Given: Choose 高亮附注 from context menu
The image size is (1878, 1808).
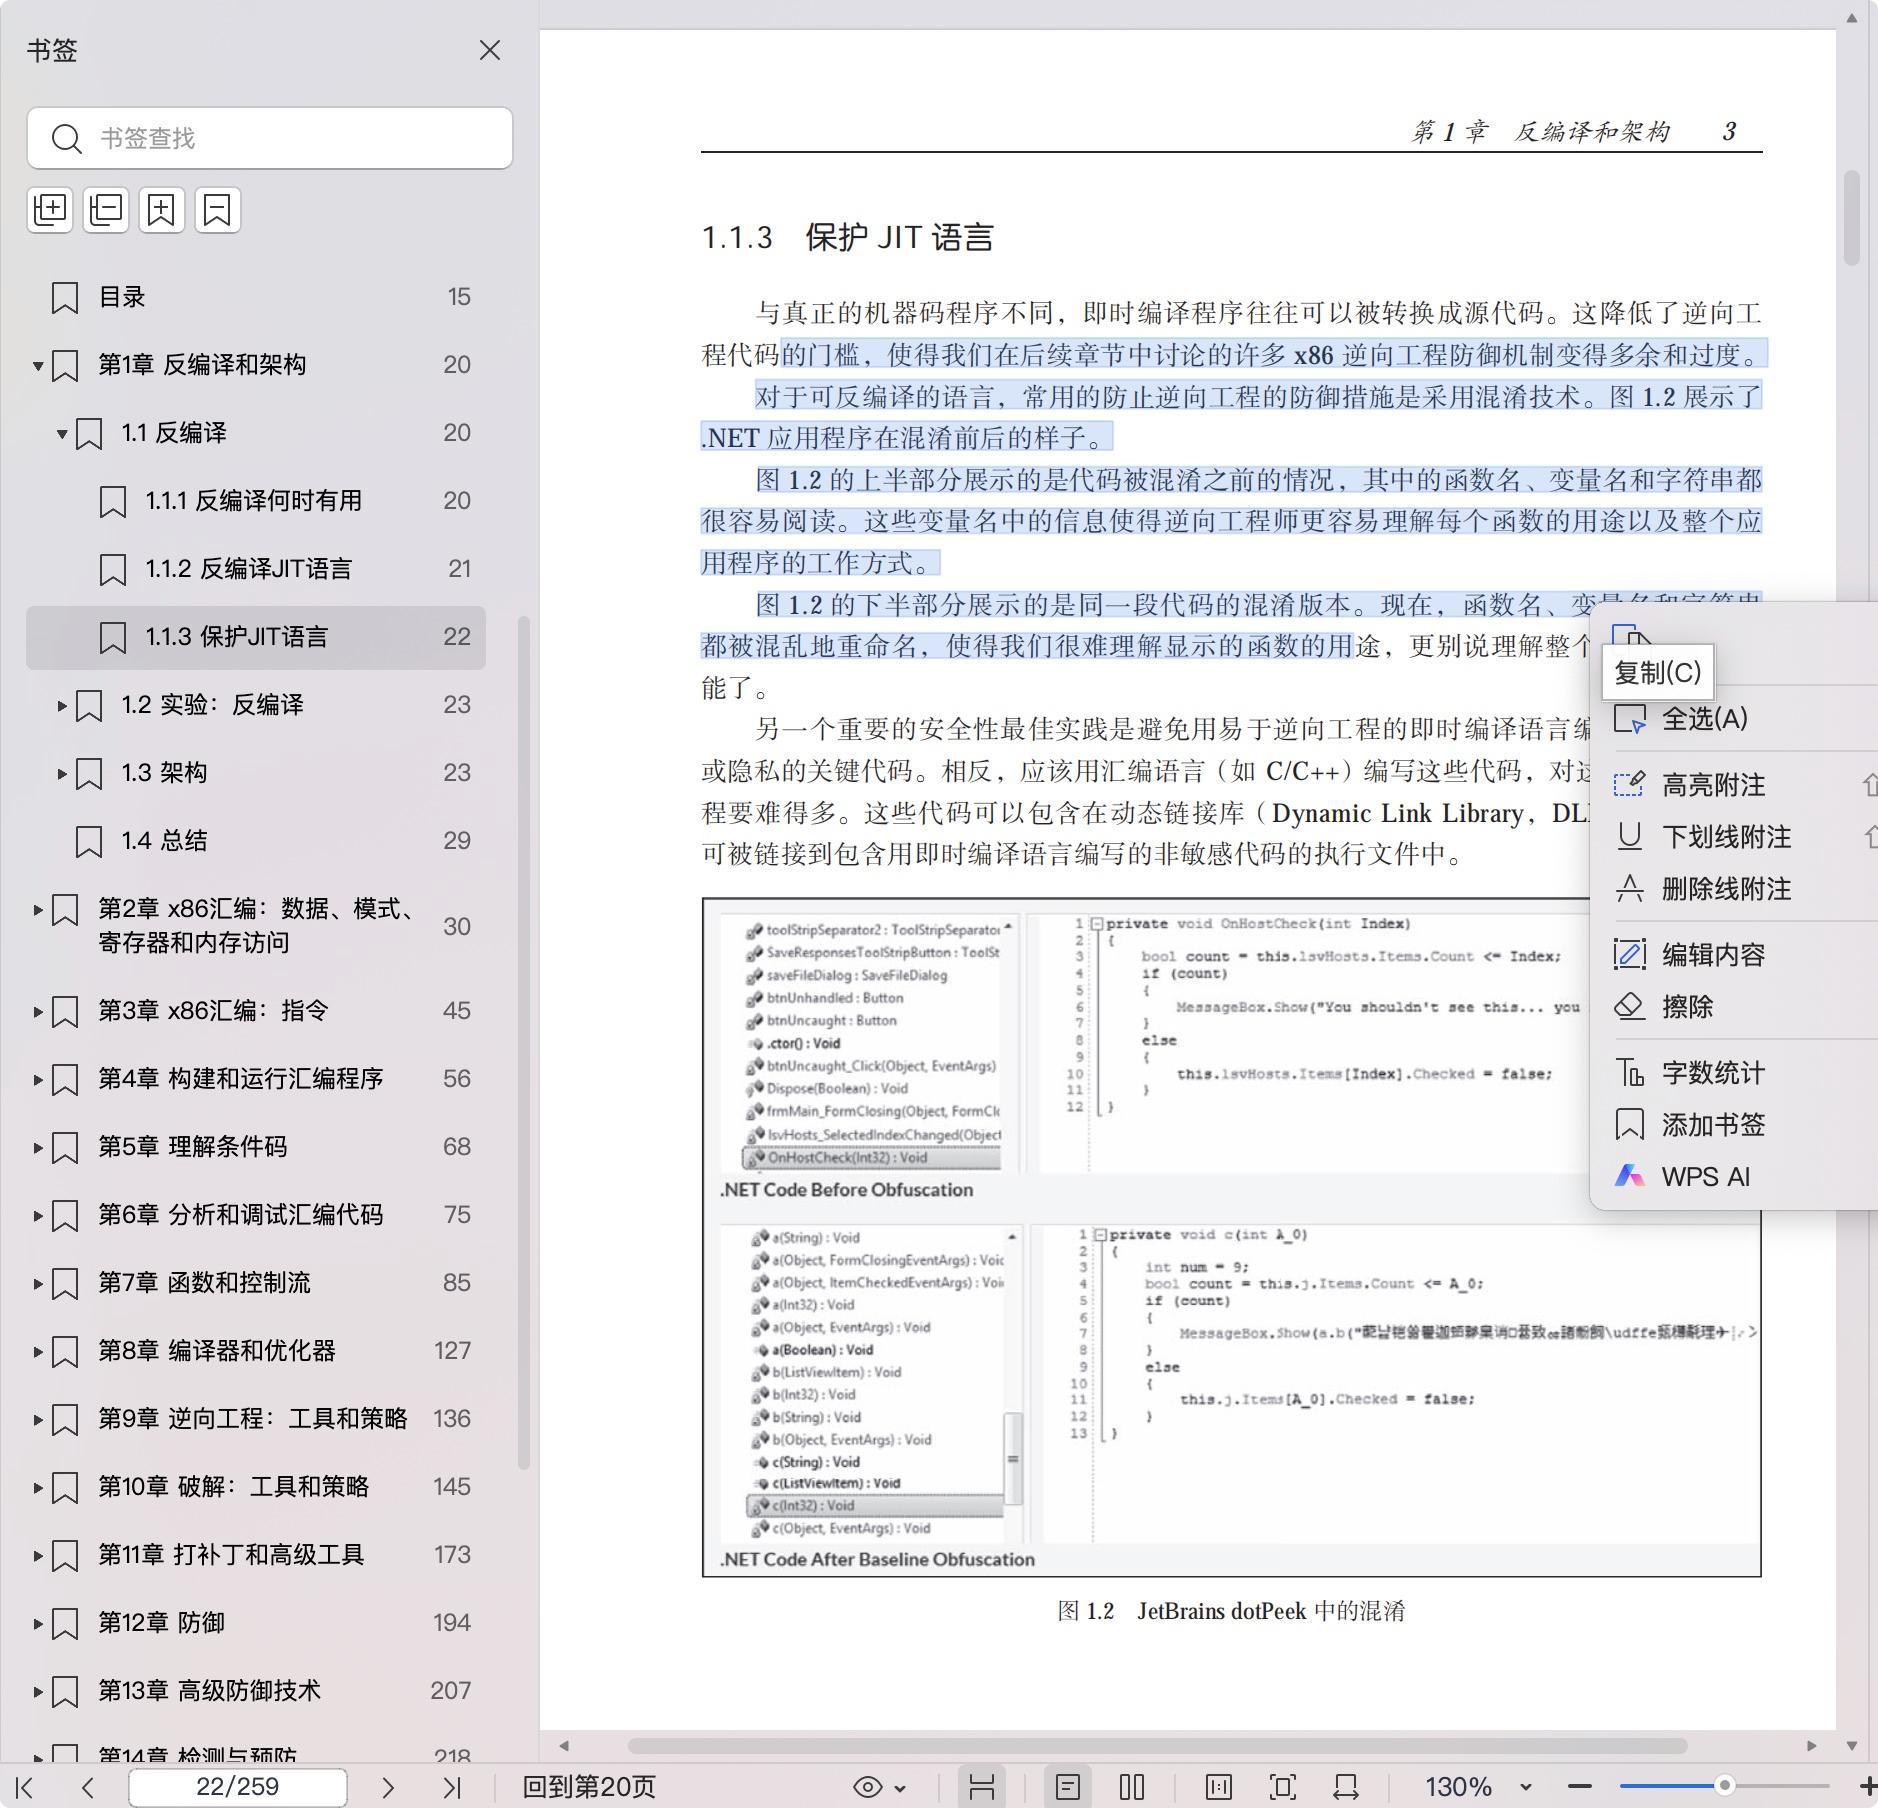Looking at the screenshot, I should [1713, 785].
